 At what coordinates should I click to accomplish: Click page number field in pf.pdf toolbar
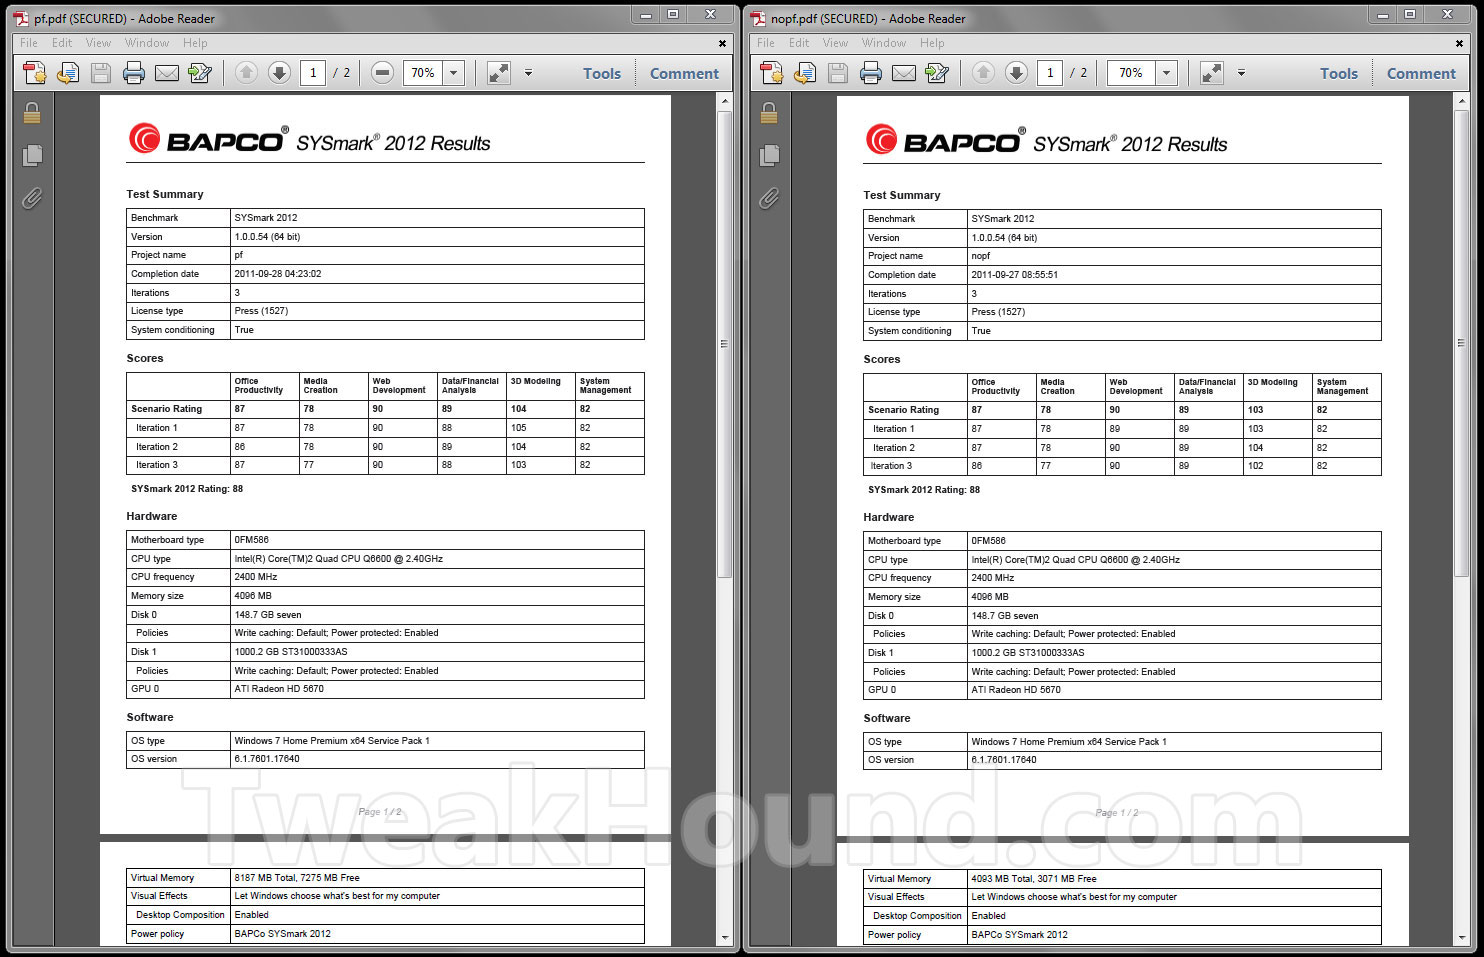(313, 73)
